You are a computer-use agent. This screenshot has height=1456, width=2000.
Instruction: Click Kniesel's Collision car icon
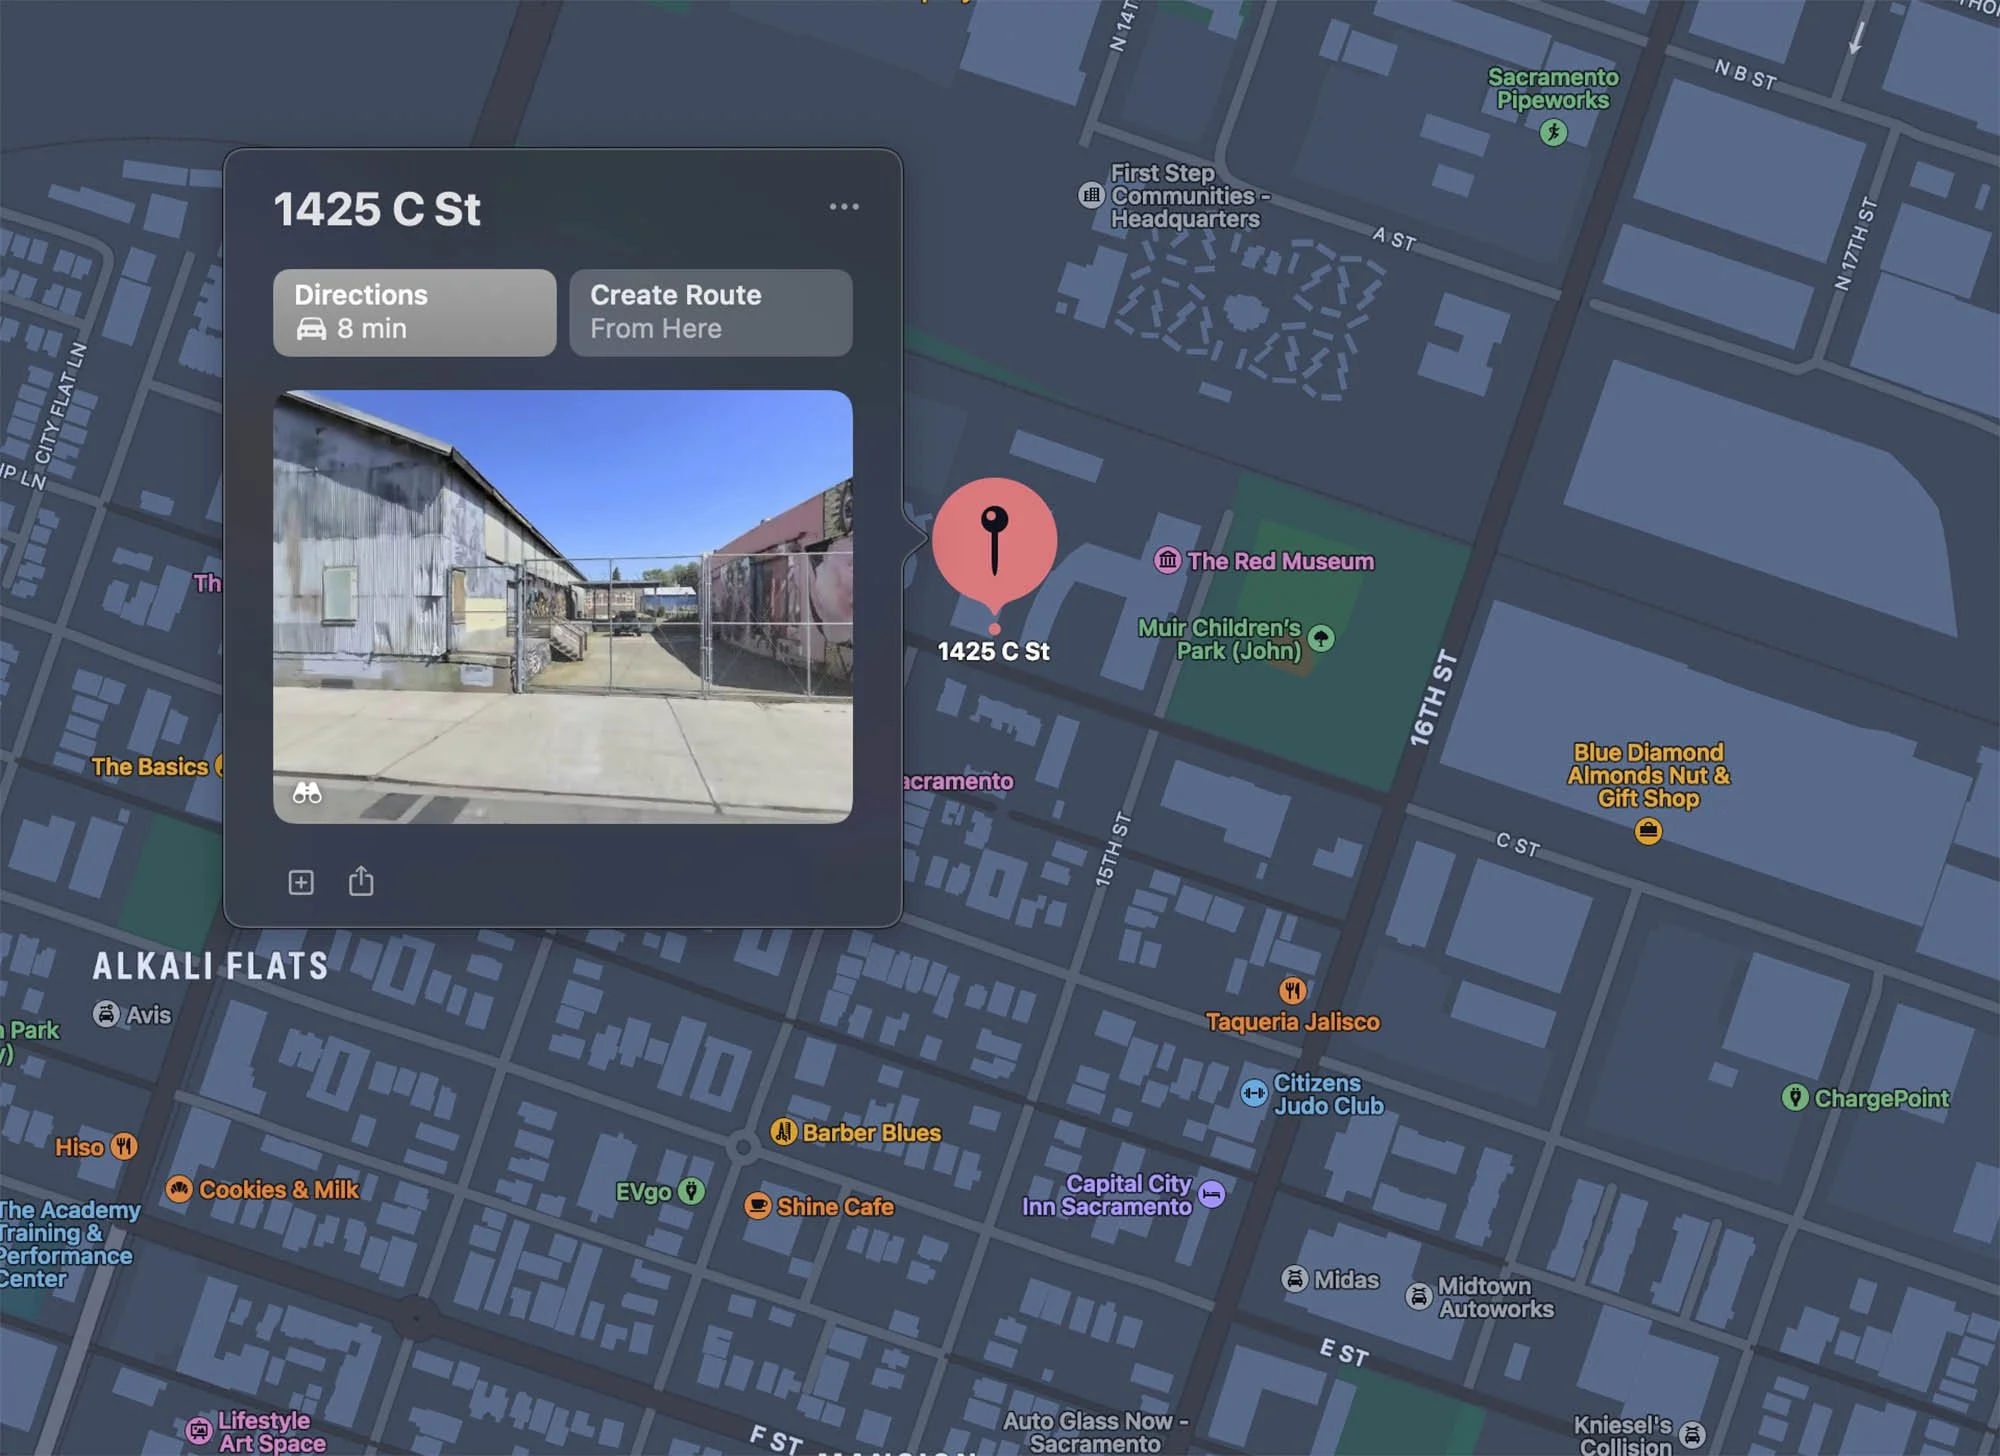click(1692, 1434)
